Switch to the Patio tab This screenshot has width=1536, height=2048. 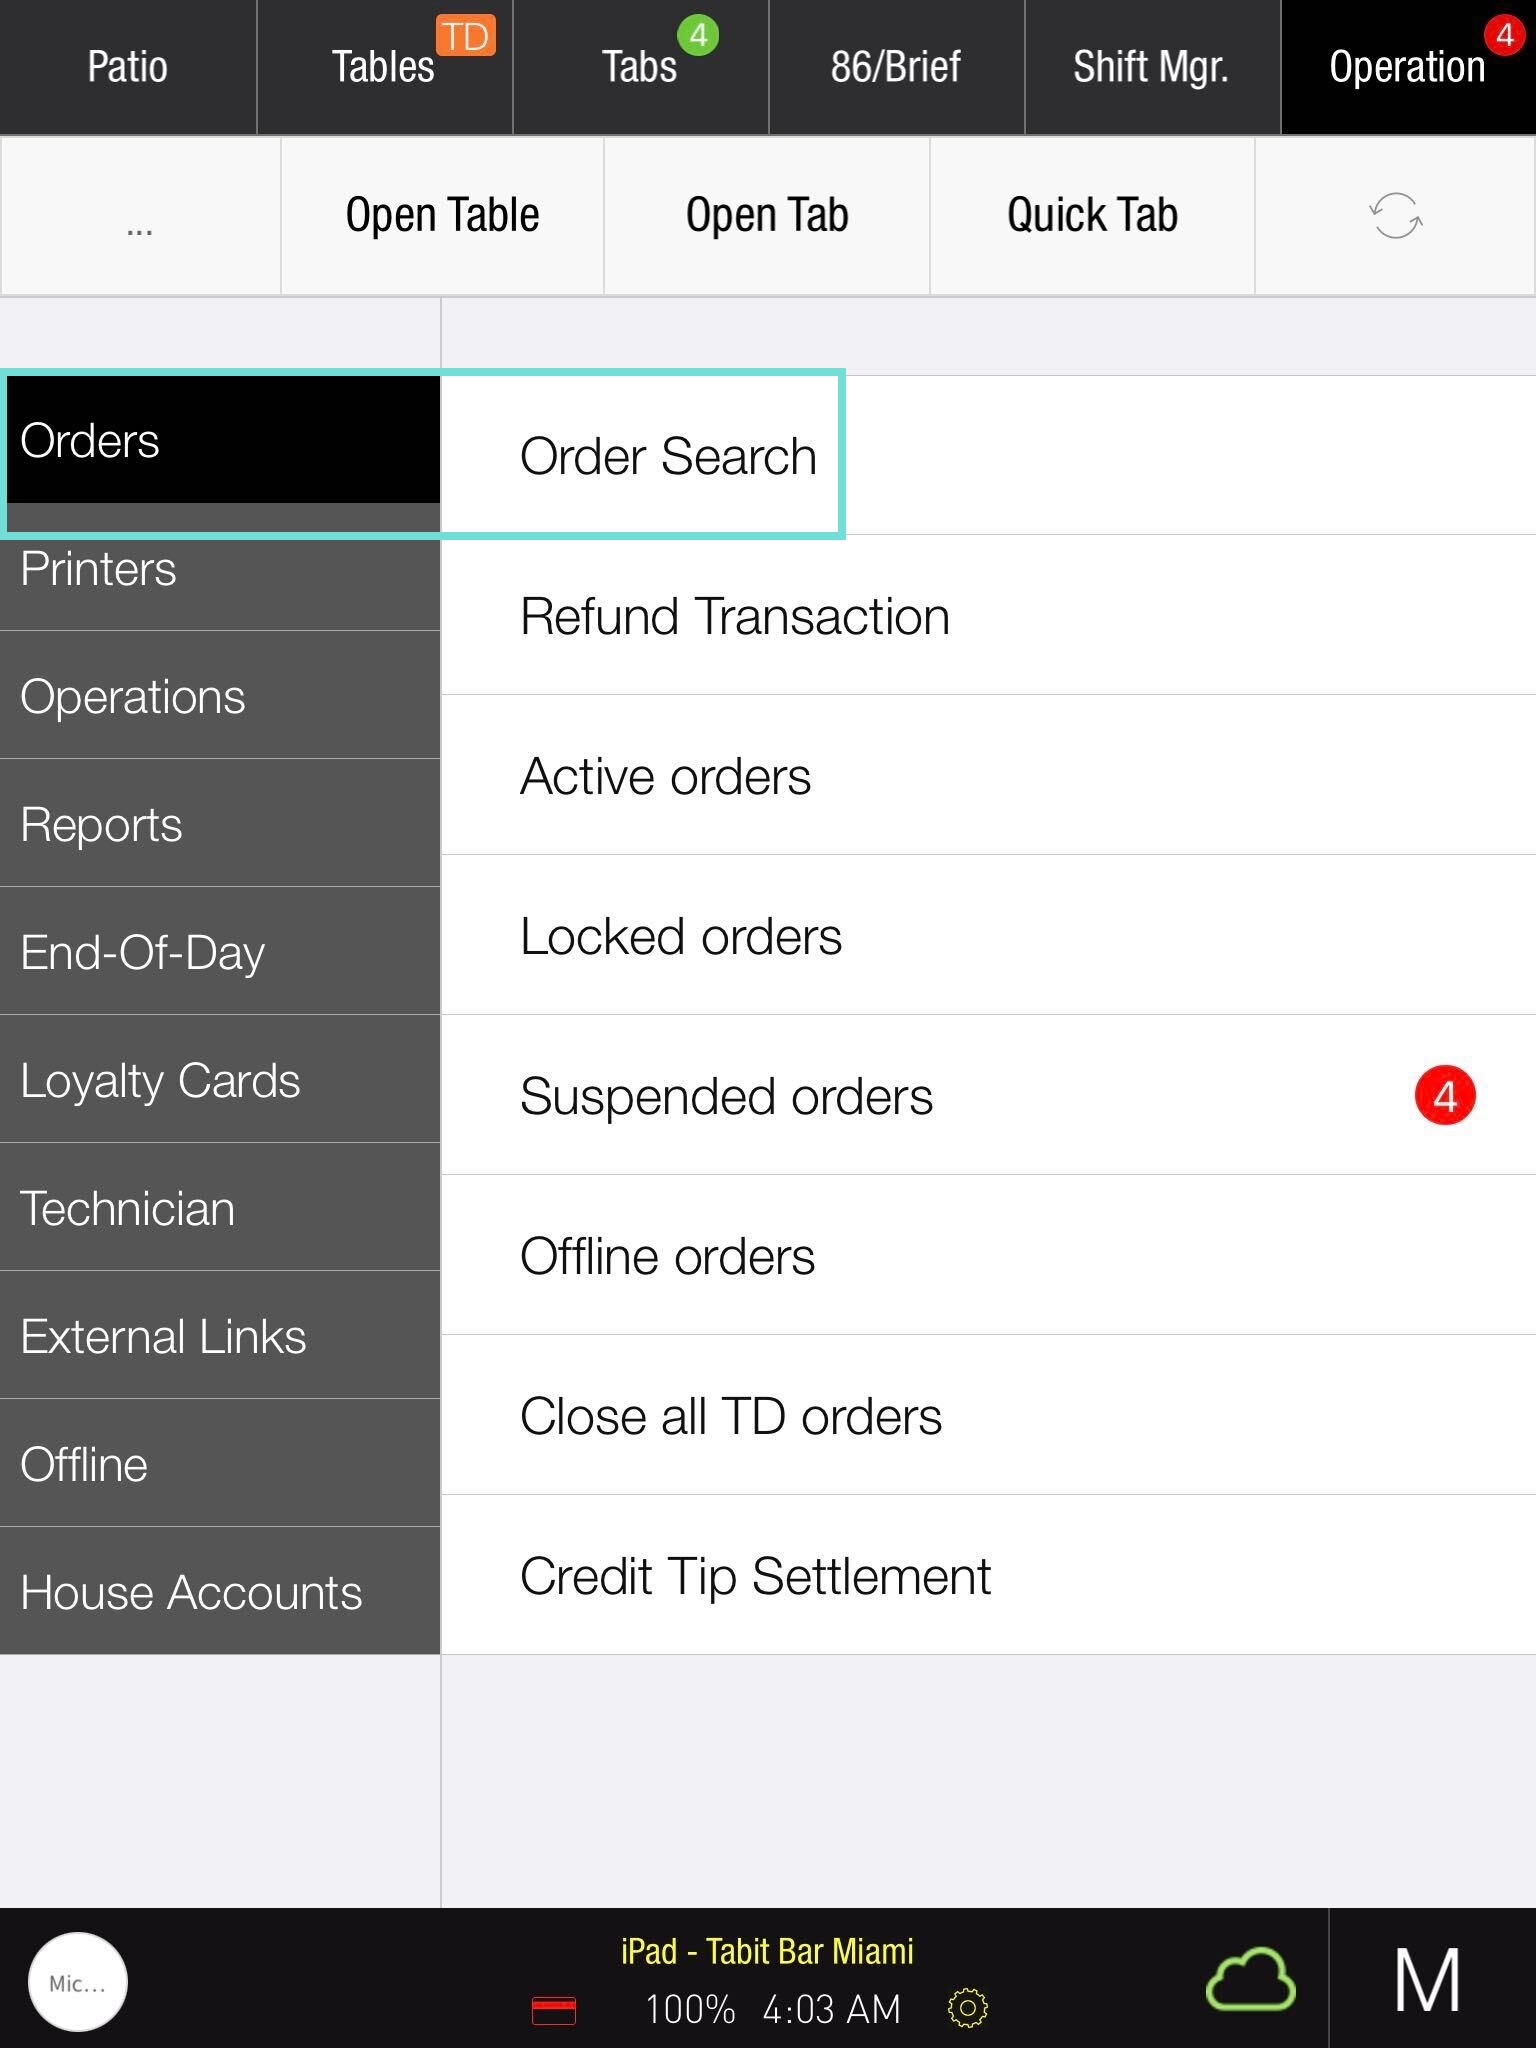[128, 68]
